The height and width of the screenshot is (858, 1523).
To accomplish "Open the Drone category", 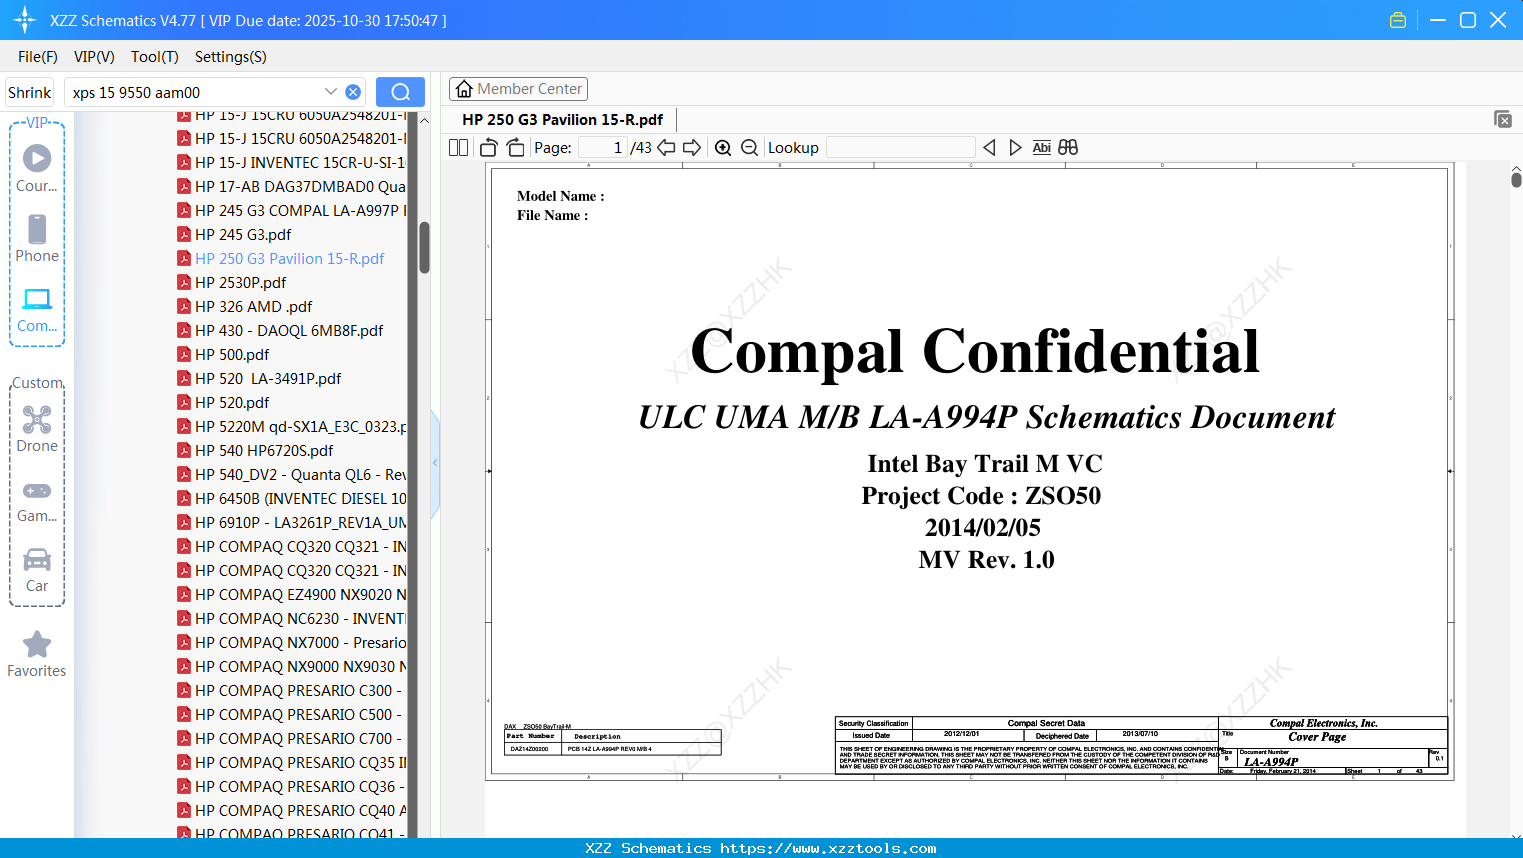I will (x=37, y=429).
